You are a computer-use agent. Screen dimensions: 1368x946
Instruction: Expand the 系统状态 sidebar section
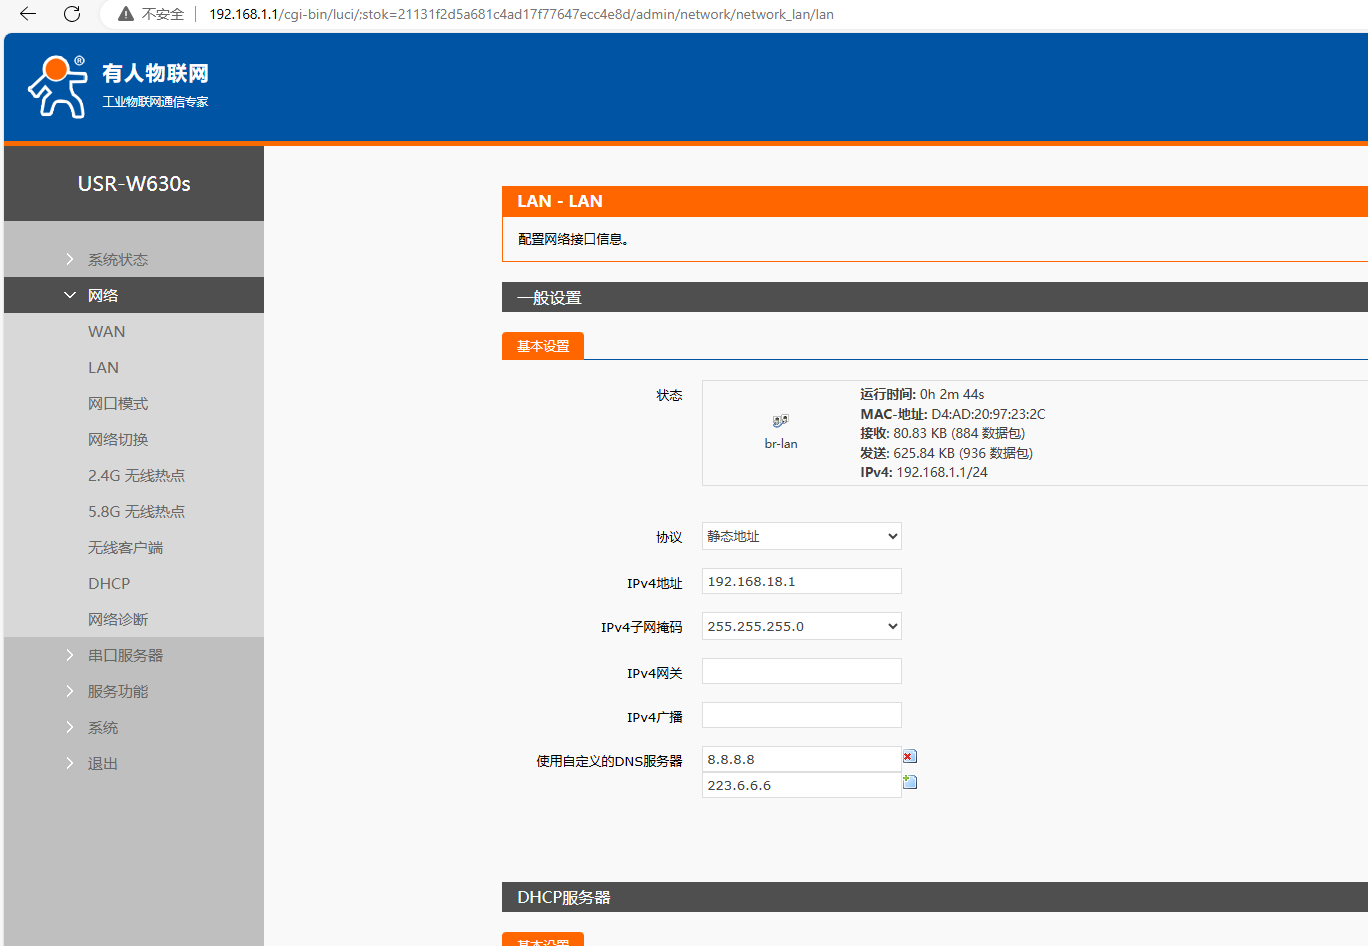tap(117, 259)
